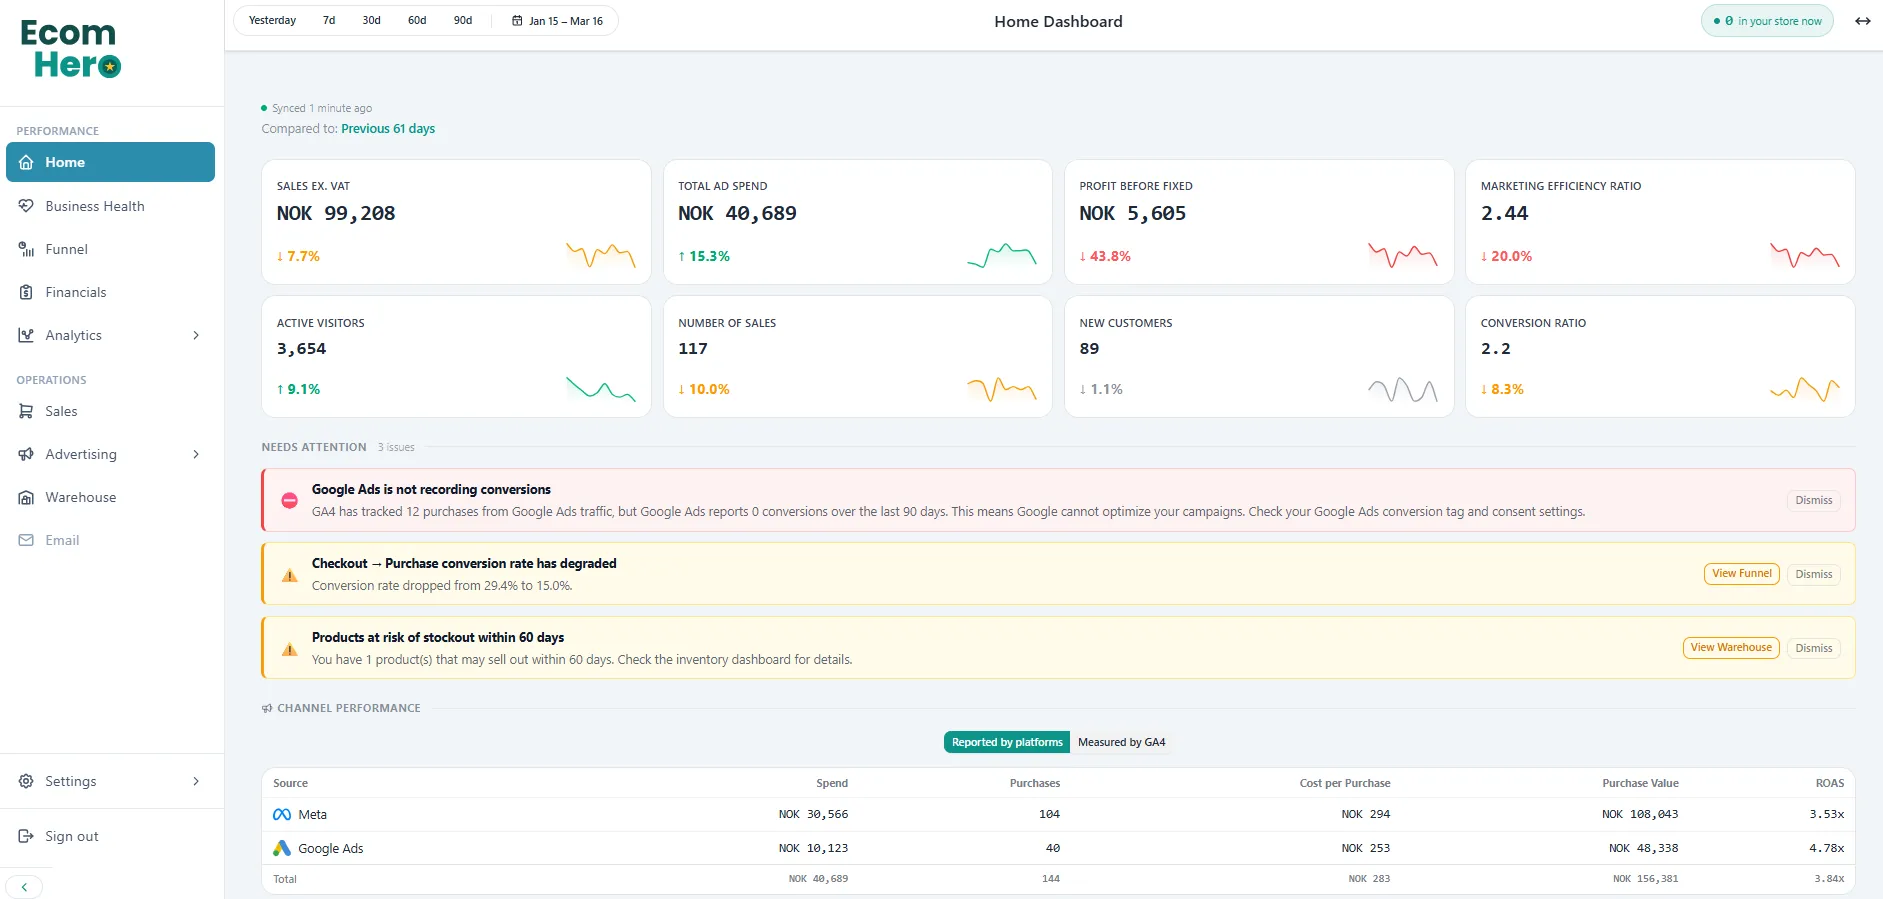Click the Business Health heart icon
Viewport: 1883px width, 899px height.
tap(26, 206)
